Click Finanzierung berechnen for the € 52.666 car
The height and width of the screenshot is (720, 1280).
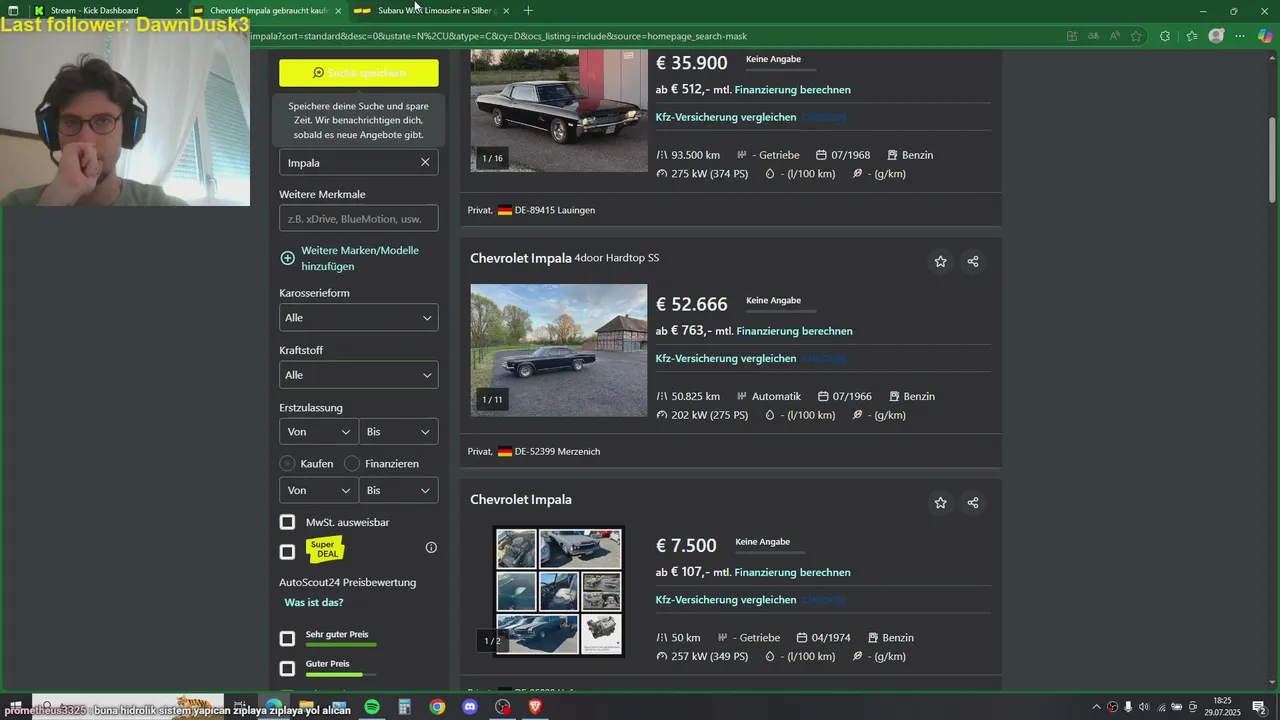coord(793,331)
